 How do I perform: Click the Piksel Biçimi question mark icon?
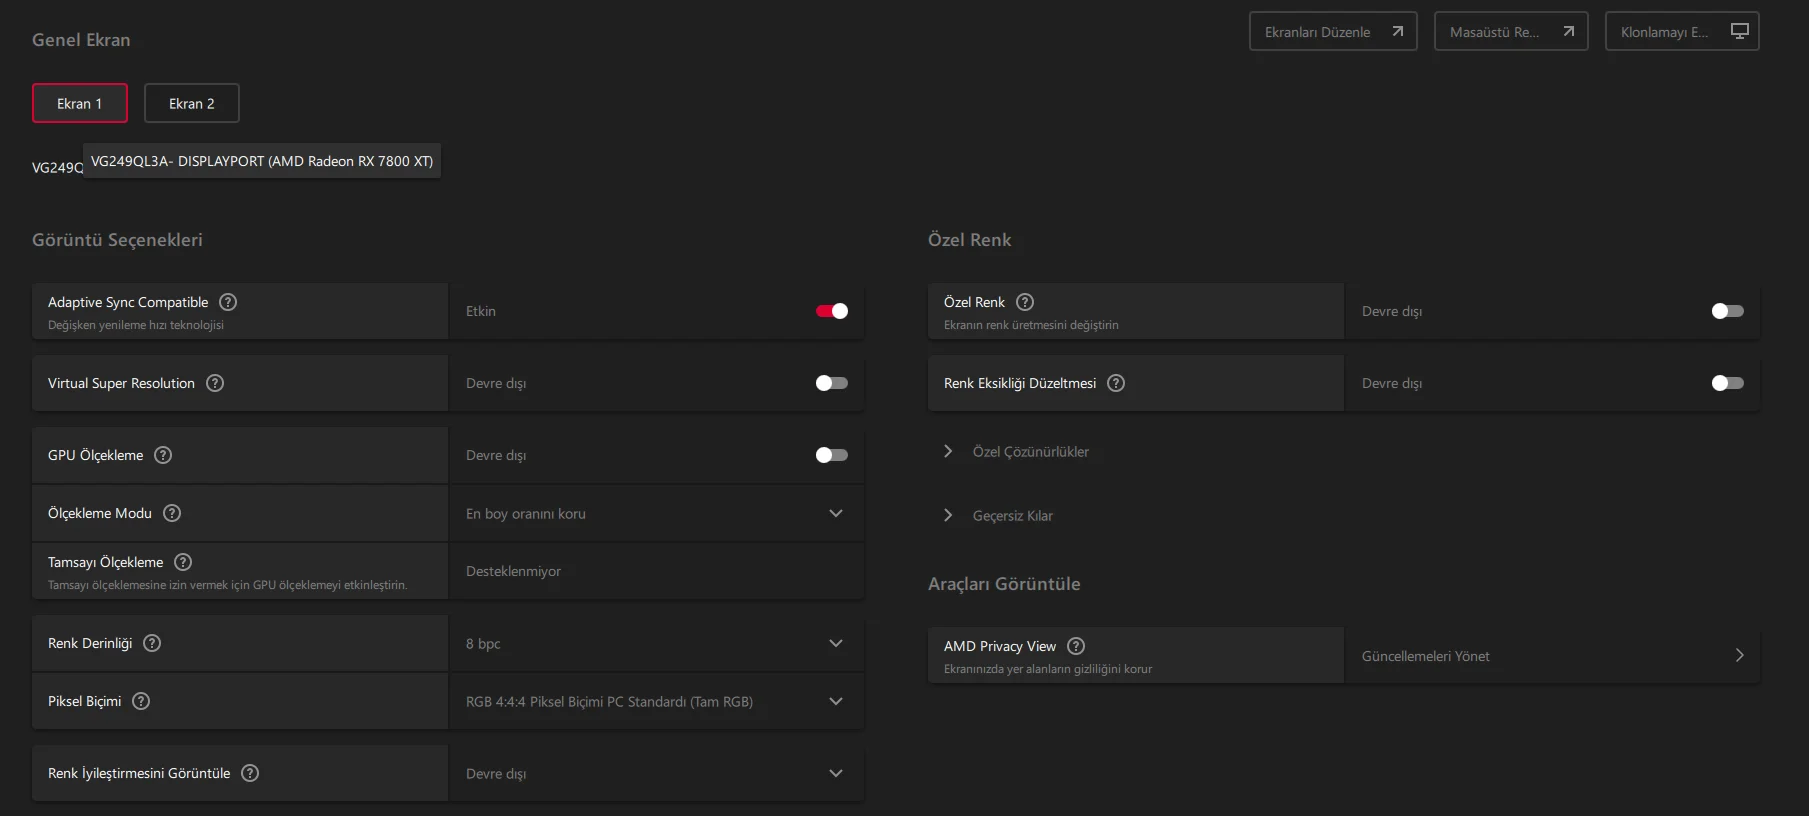141,701
